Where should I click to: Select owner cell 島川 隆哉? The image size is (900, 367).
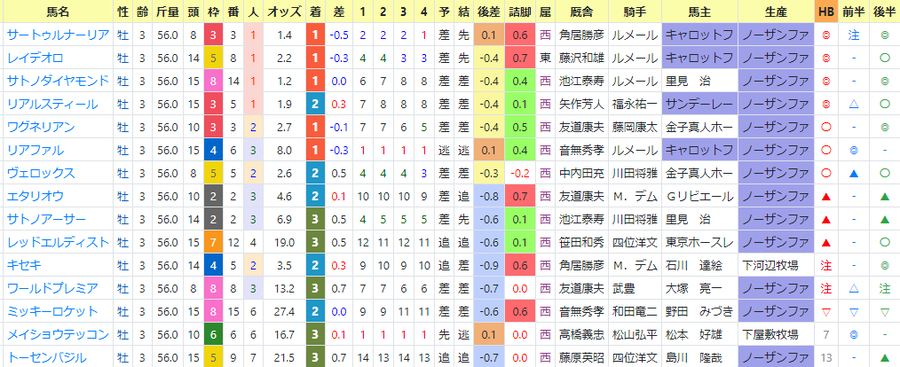pos(699,357)
